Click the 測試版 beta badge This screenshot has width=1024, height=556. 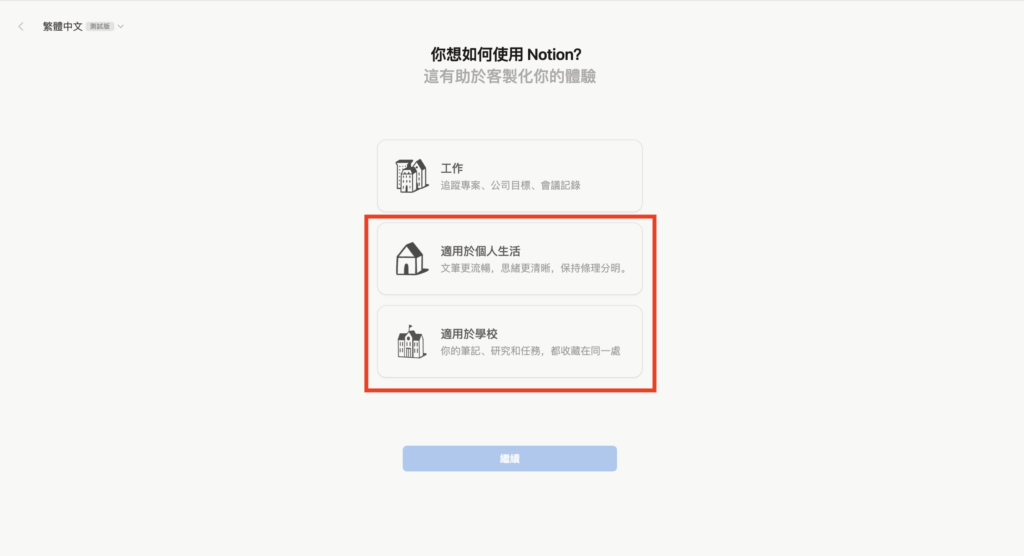(x=100, y=27)
